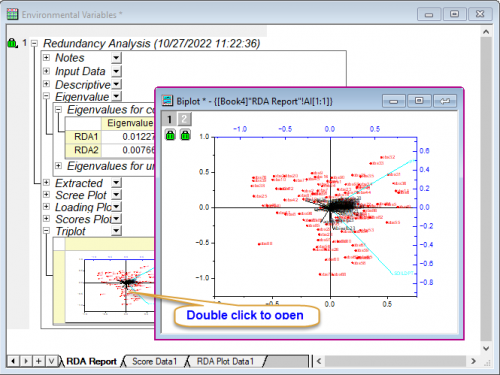The height and width of the screenshot is (375, 500).
Task: Expand the Scores Plot section
Action: click(46, 219)
